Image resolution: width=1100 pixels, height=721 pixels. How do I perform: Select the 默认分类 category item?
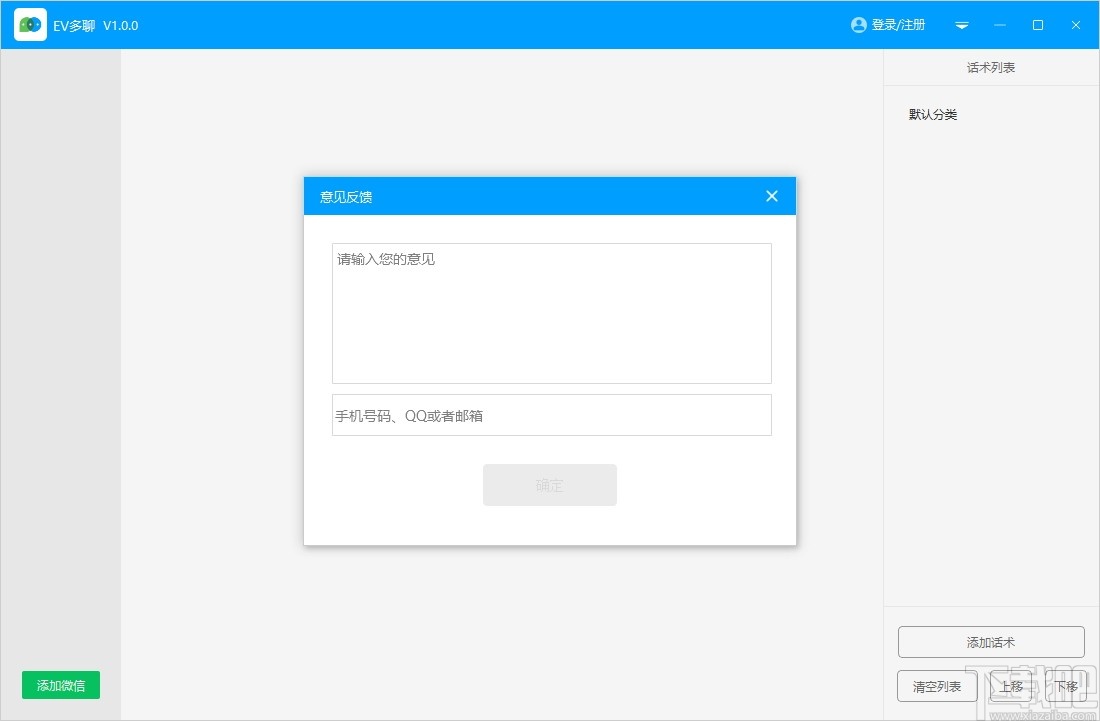click(x=933, y=114)
